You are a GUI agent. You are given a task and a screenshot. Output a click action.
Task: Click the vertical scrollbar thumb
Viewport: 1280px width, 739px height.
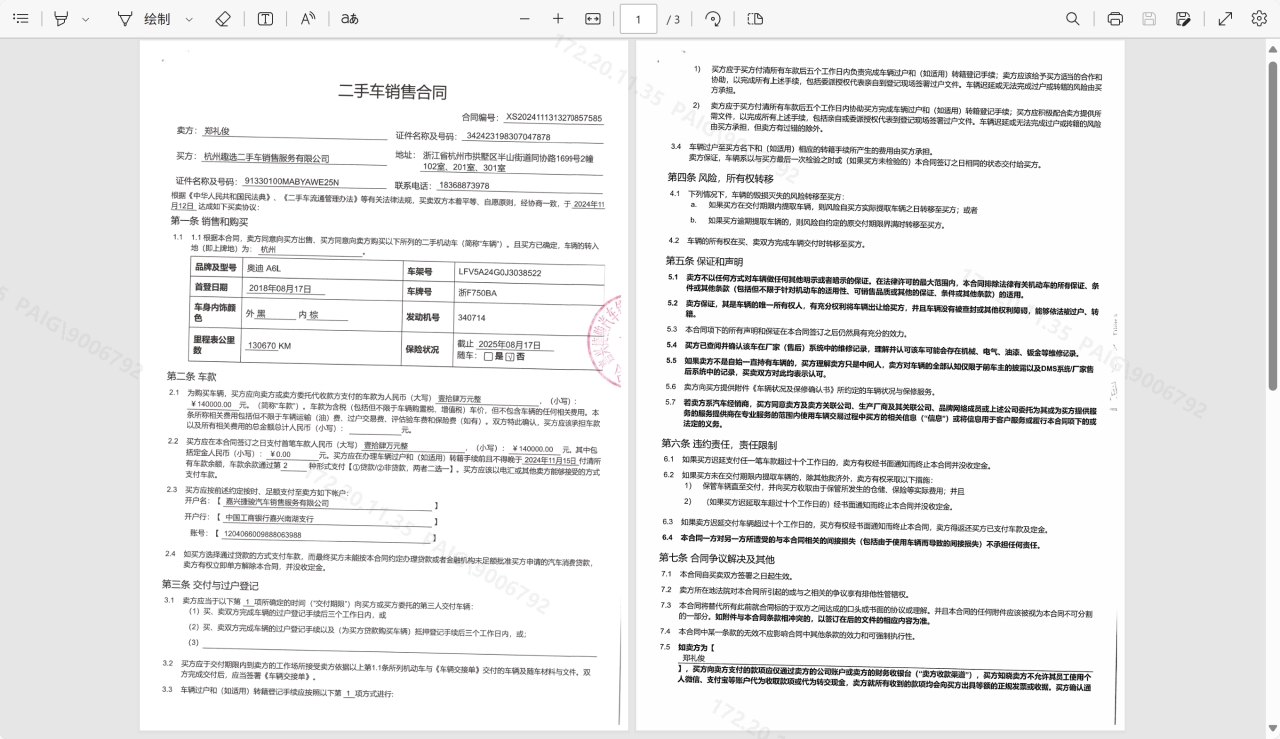click(1273, 225)
